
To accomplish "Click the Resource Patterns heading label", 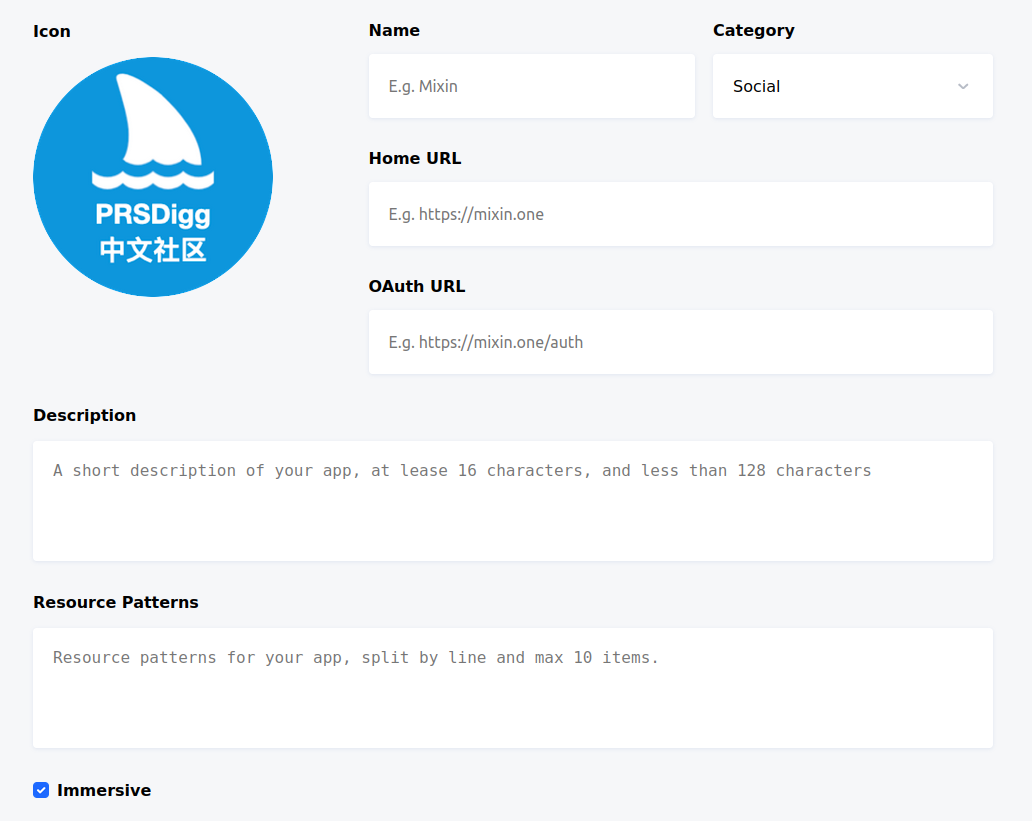I will (116, 602).
